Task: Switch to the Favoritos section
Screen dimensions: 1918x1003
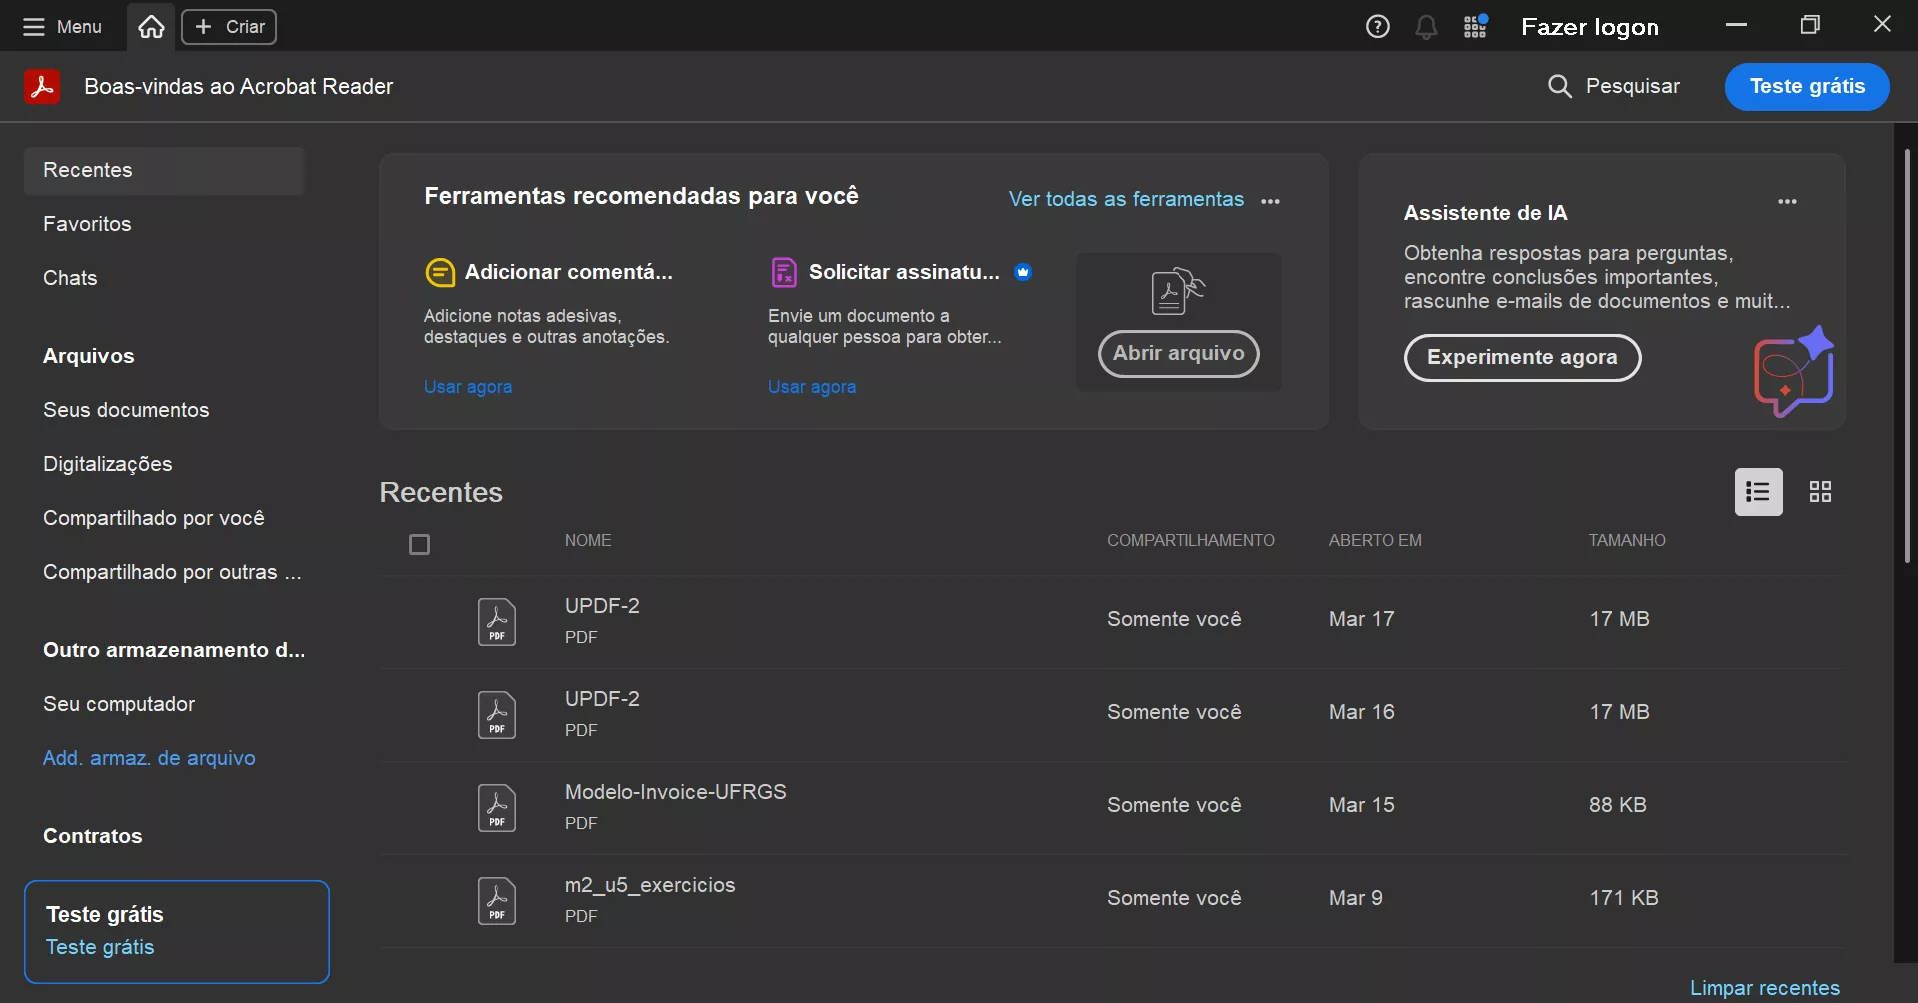Action: (87, 224)
